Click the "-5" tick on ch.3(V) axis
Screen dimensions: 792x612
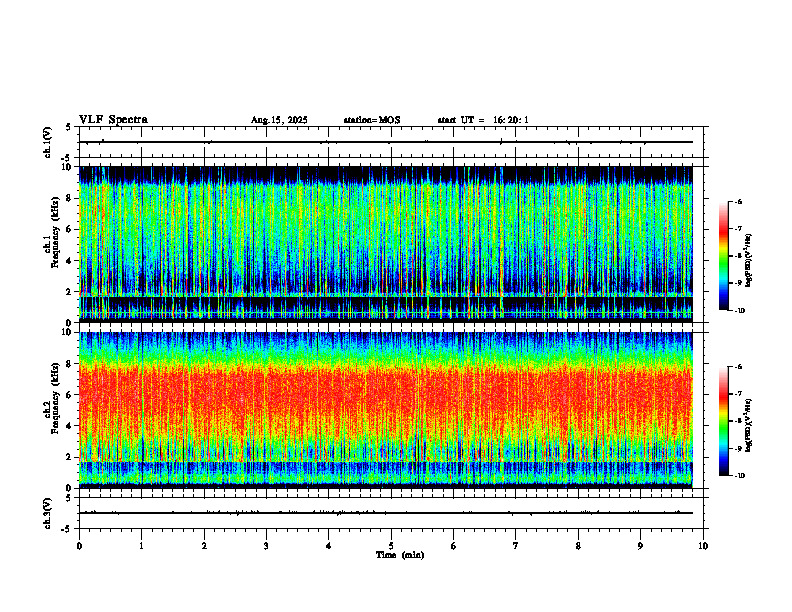point(66,529)
